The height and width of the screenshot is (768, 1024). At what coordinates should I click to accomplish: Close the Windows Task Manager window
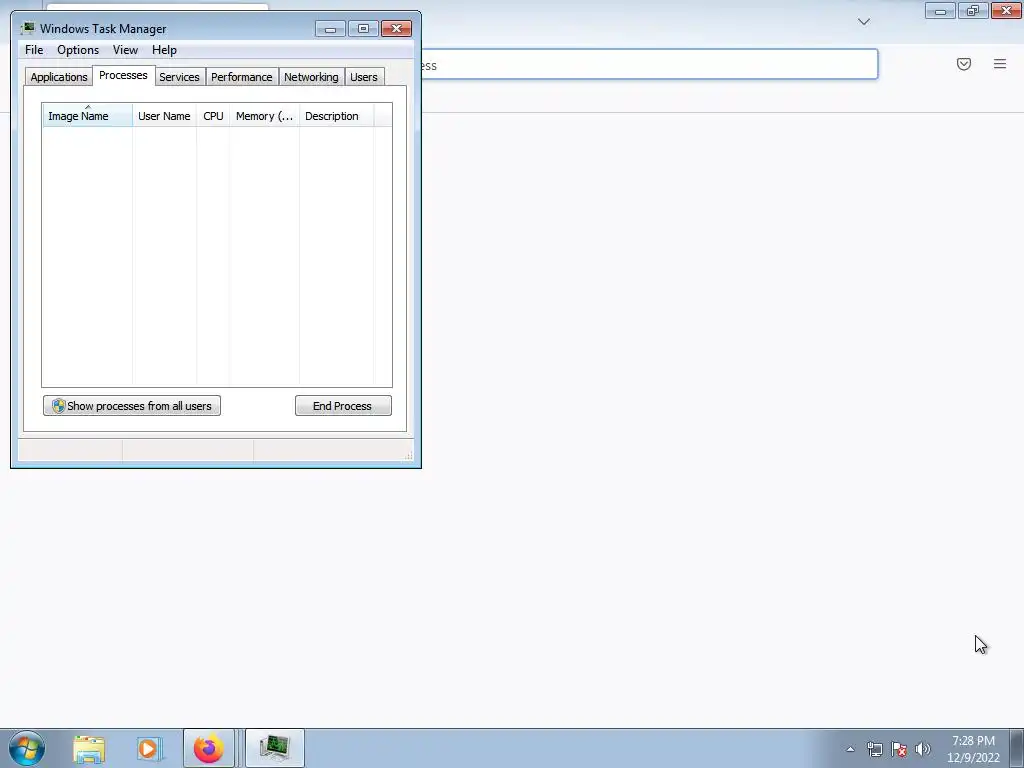(396, 29)
